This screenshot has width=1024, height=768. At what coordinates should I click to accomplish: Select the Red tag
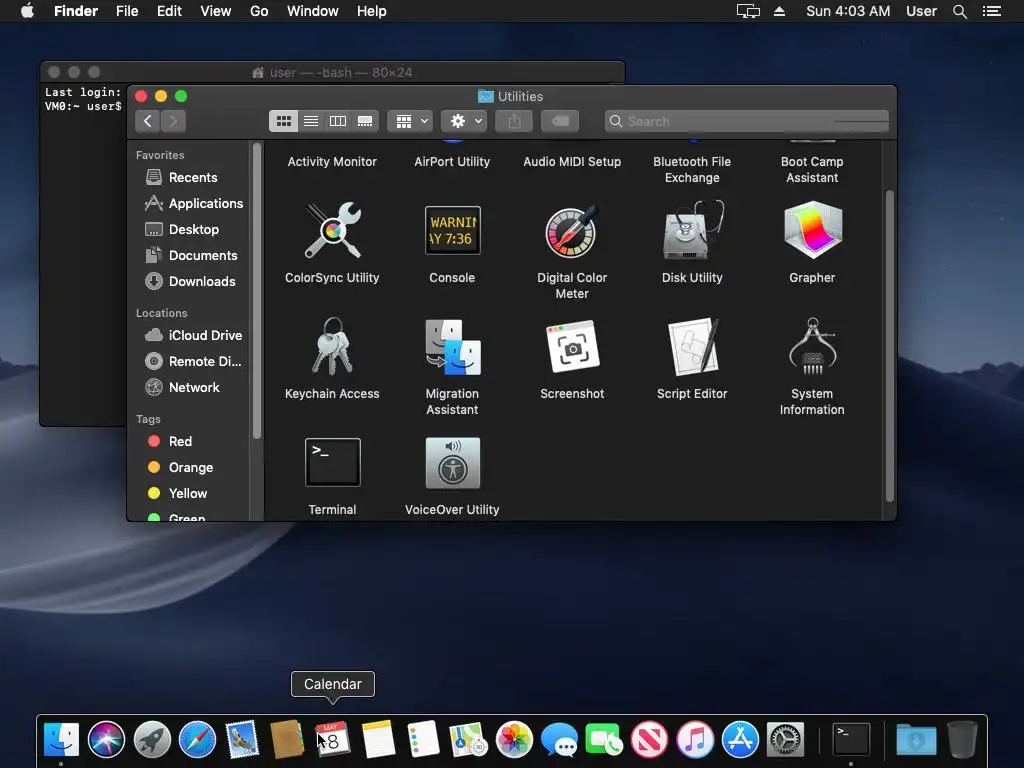[189, 441]
